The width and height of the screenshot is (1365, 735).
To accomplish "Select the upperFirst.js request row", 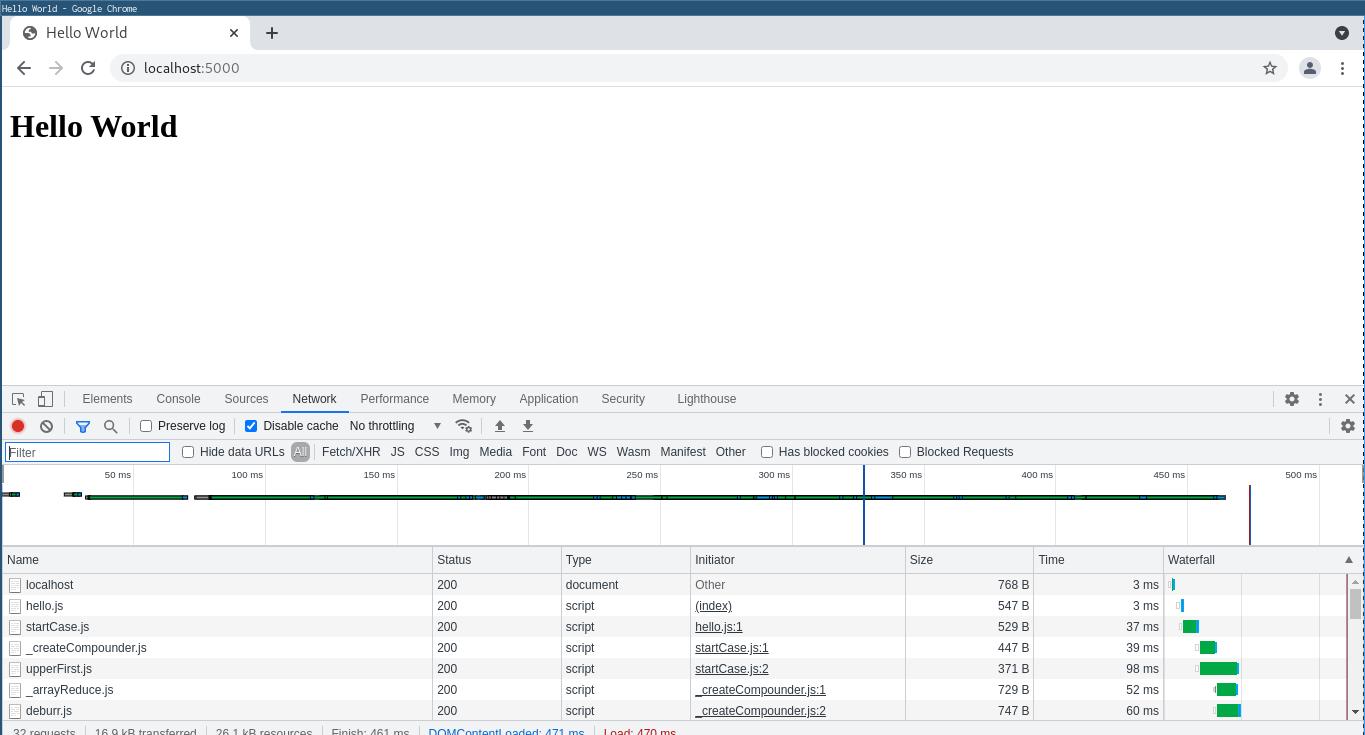I will click(675, 669).
